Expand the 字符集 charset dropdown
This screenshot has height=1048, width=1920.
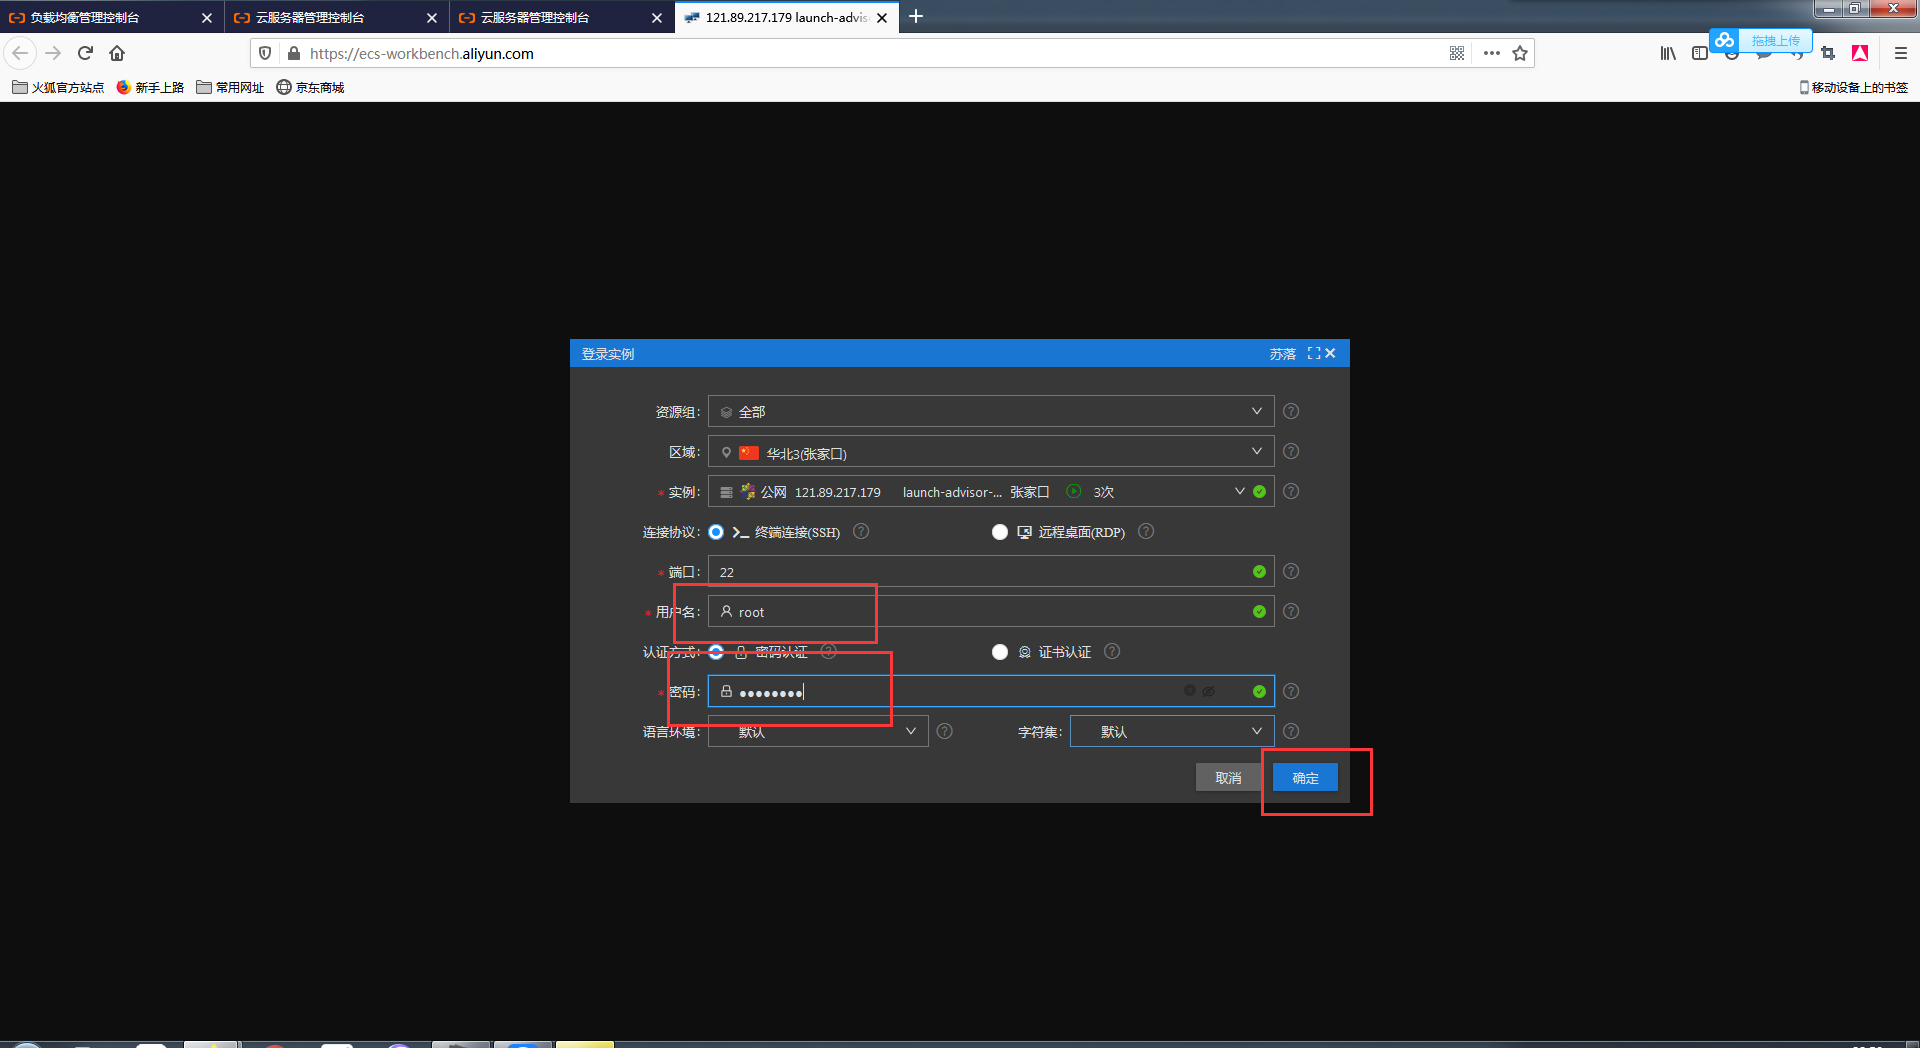tap(1171, 731)
